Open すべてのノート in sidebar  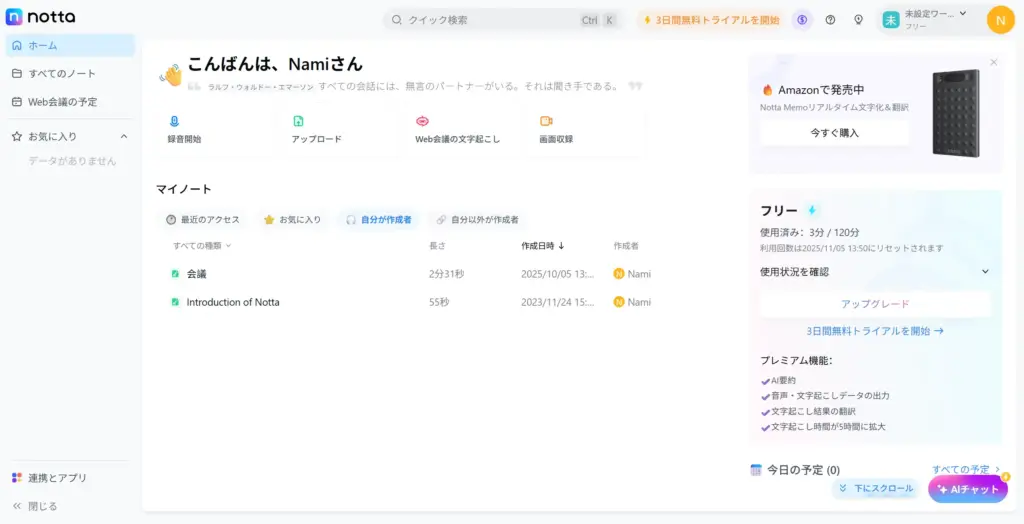coord(70,74)
